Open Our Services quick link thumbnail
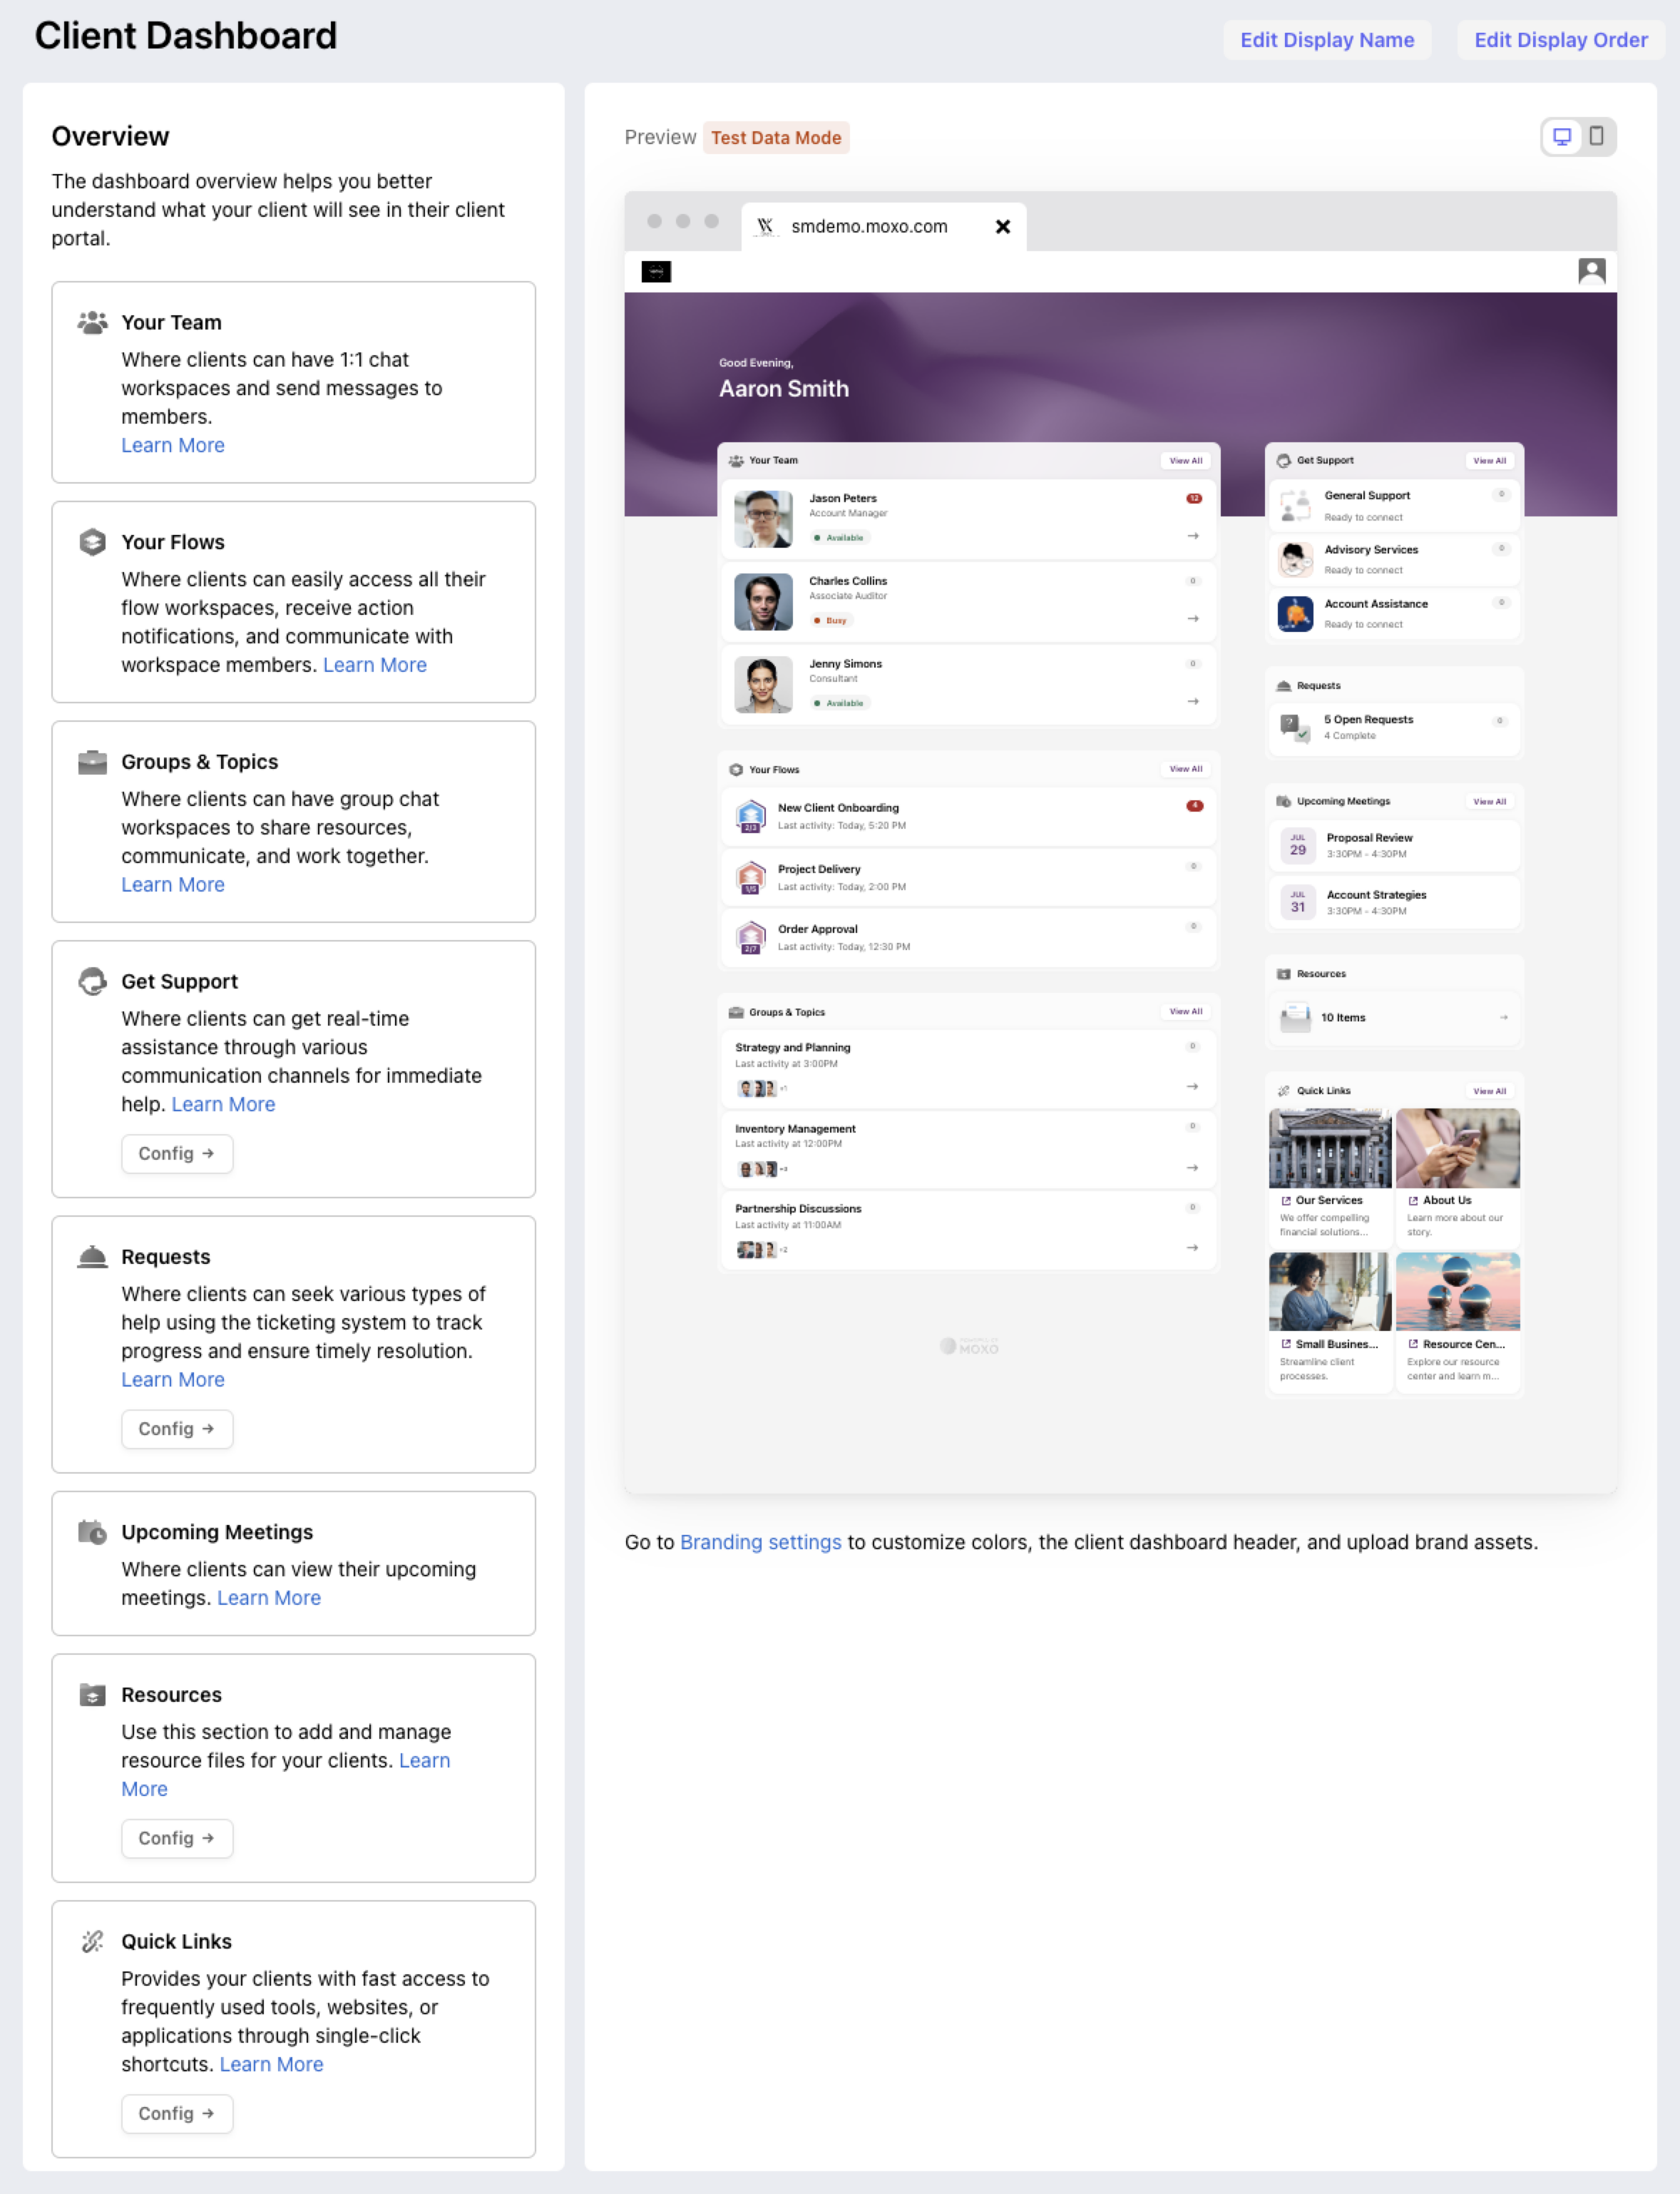 click(x=1330, y=1148)
